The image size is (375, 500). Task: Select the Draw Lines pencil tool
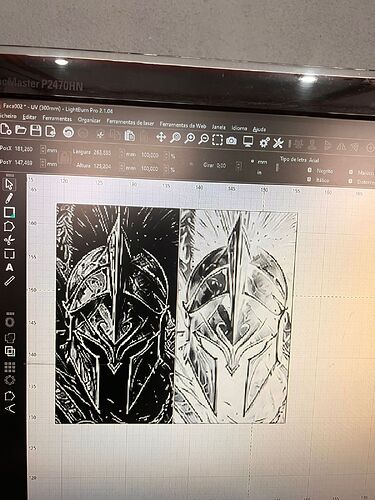pos(9,198)
